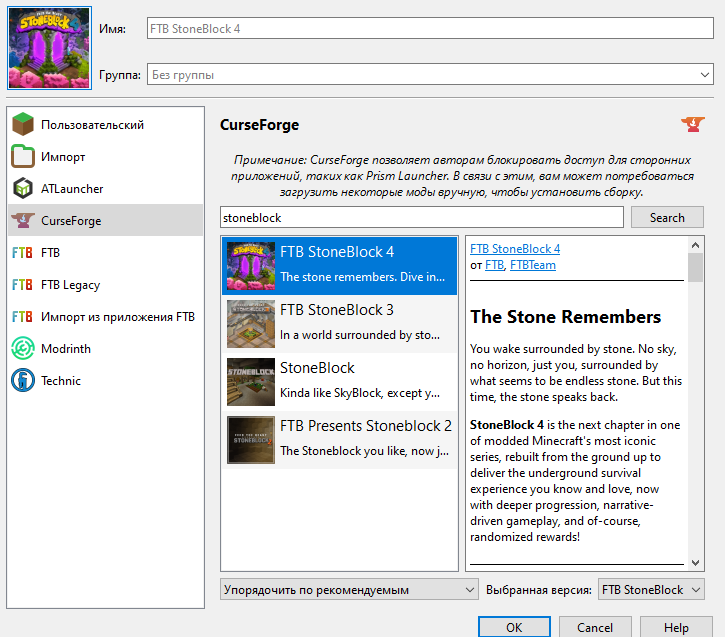This screenshot has height=637, width=725.
Task: Click the StoneBlock 4 instance icon image
Action: 49,48
